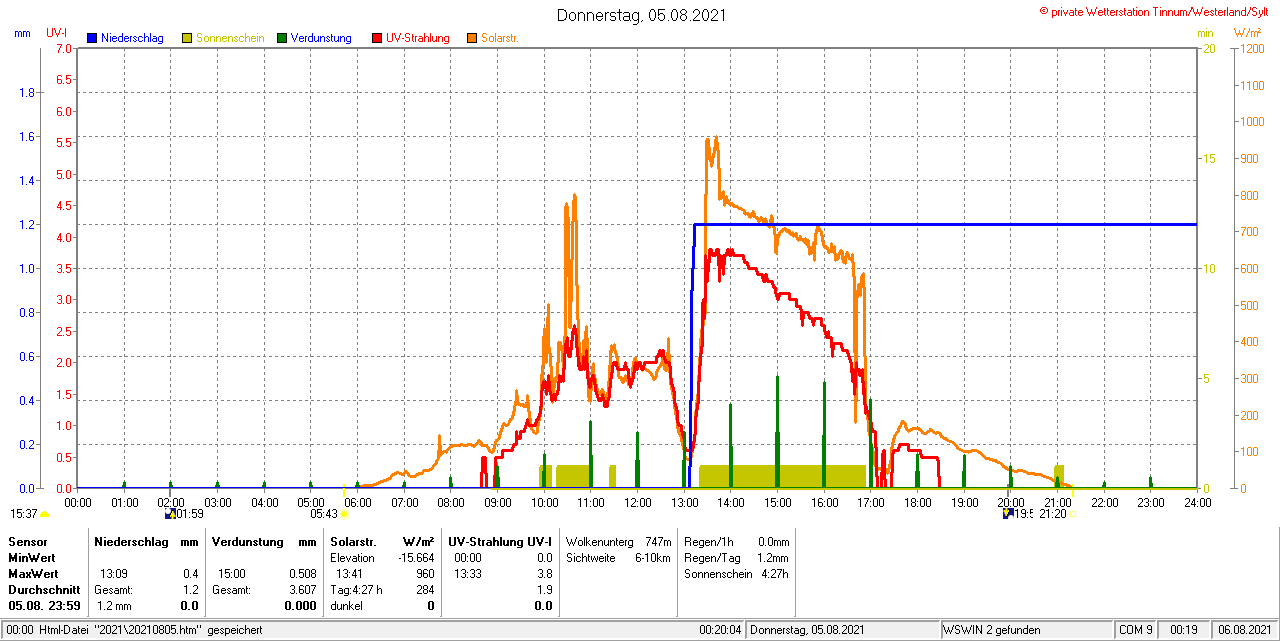Click the orange Solarstr. legend swatch
This screenshot has width=1280, height=641.
472,38
